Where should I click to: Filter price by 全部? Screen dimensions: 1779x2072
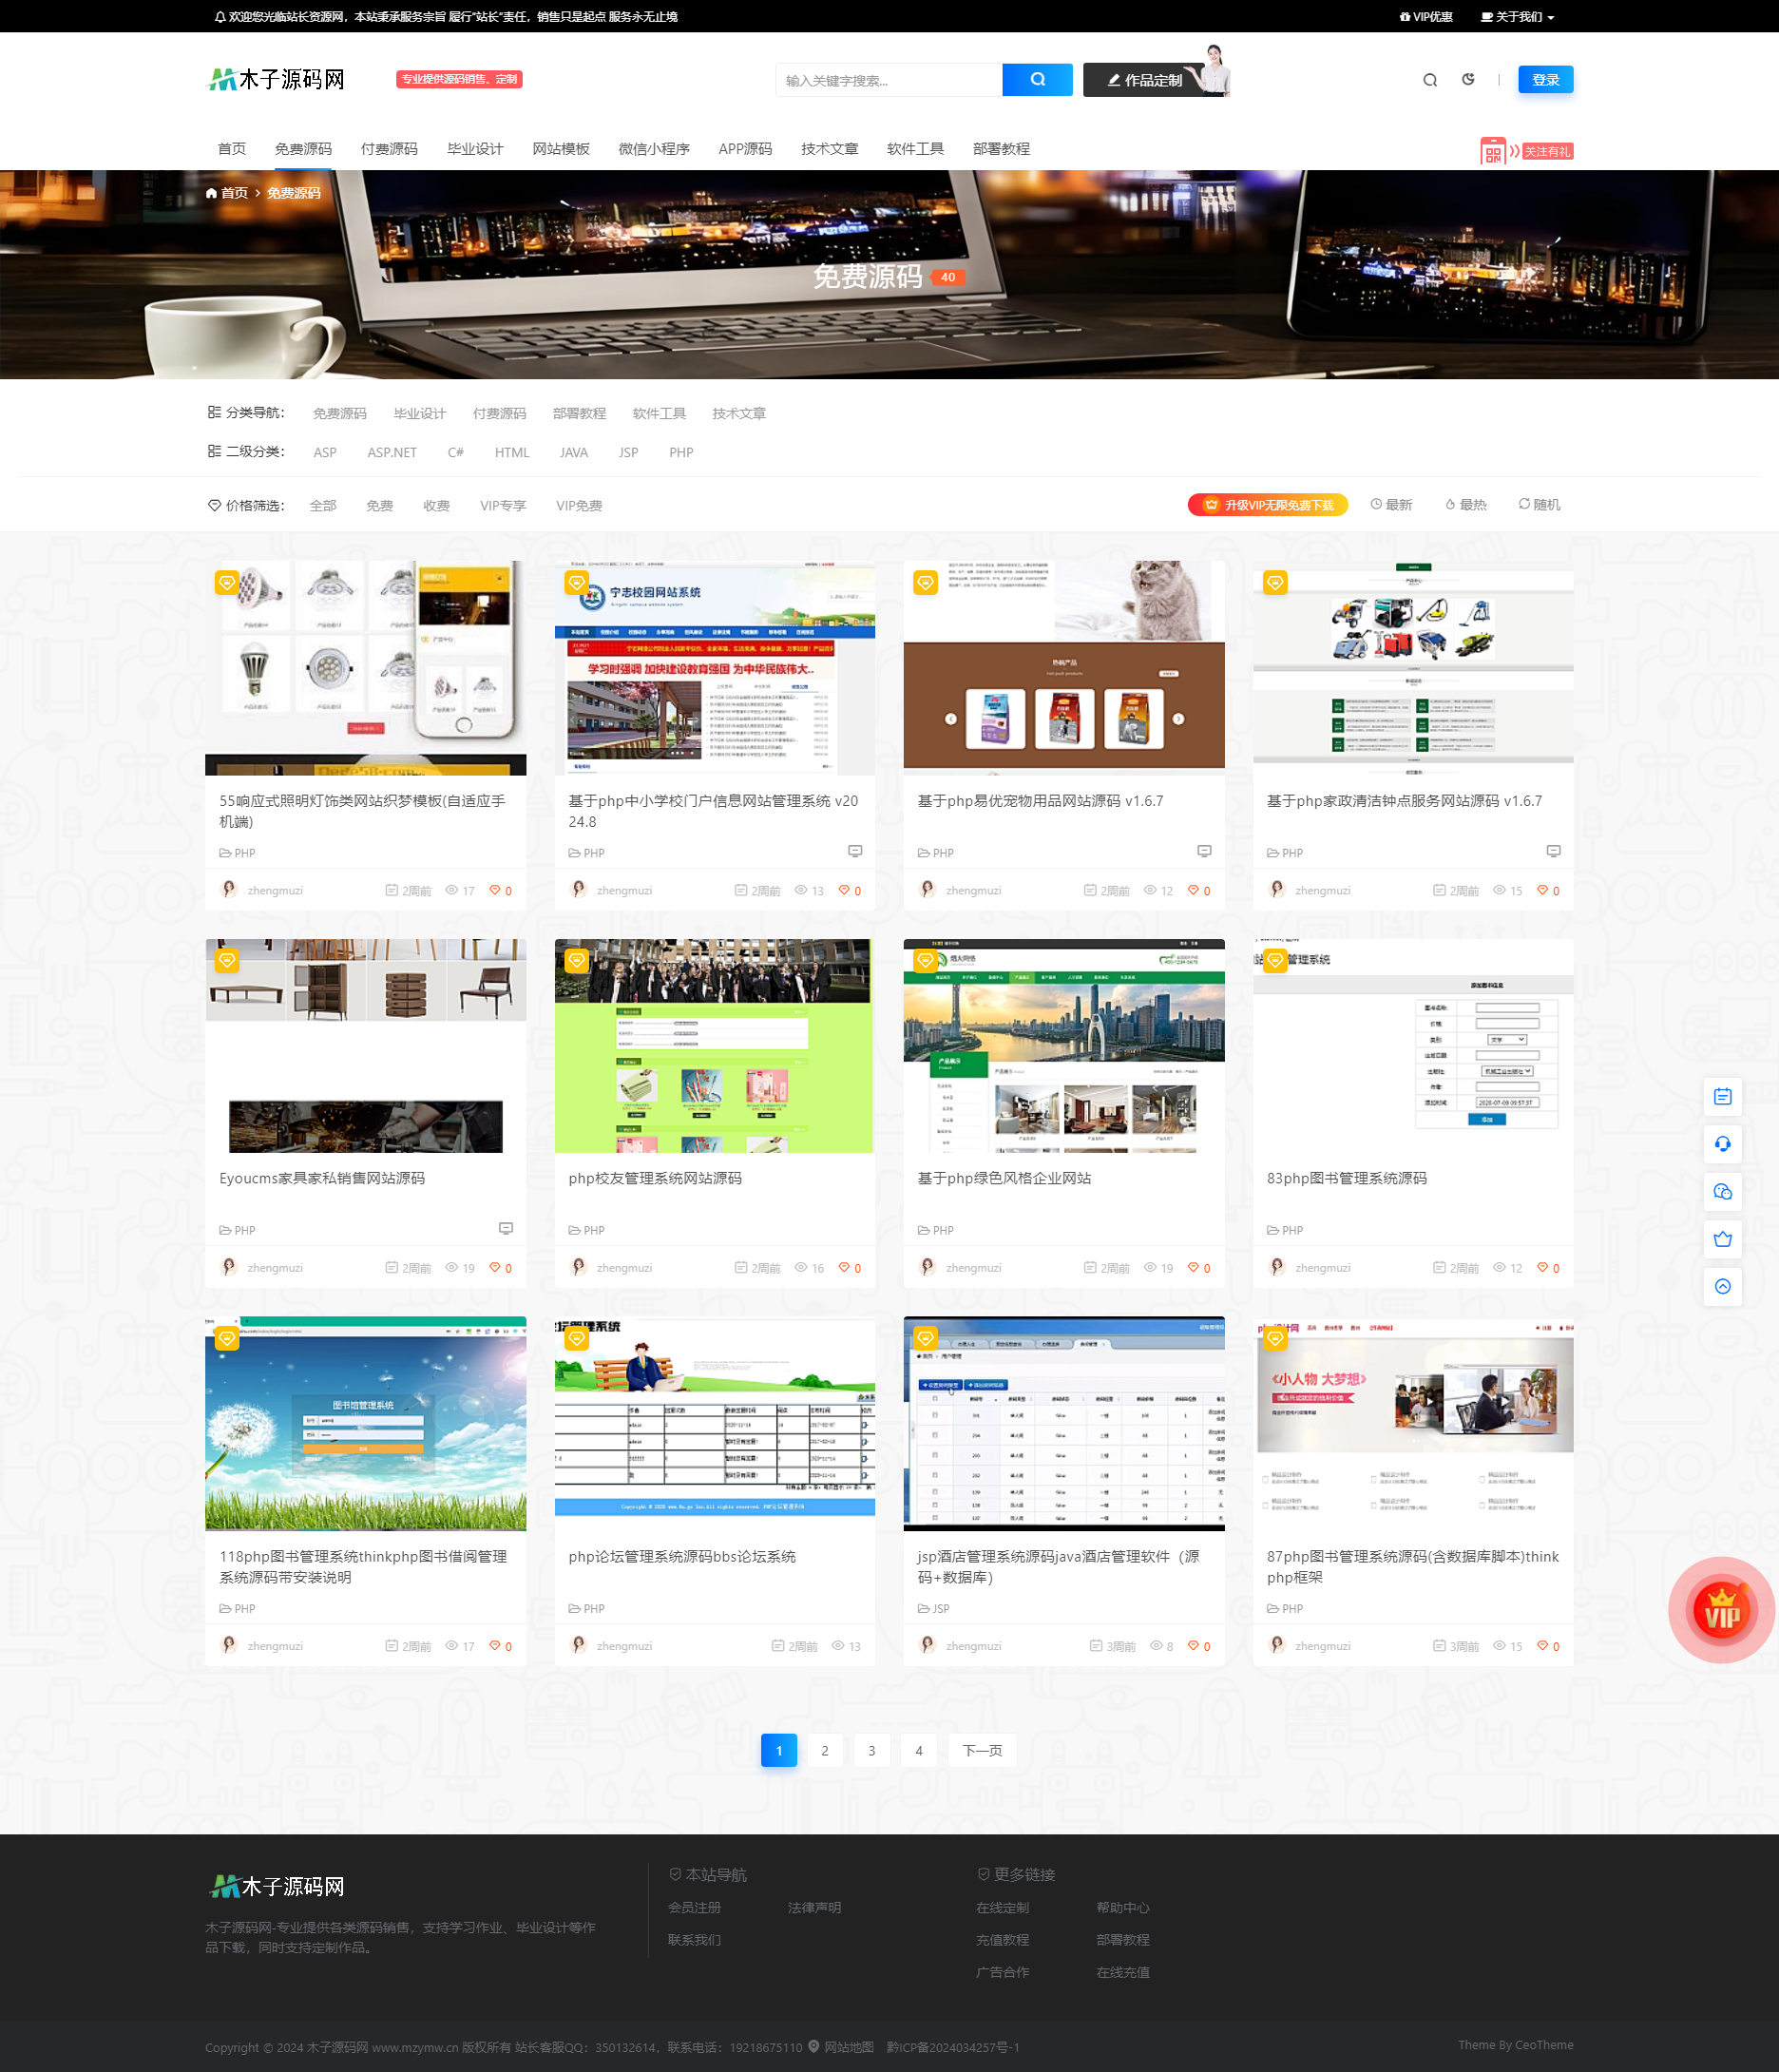coord(323,506)
